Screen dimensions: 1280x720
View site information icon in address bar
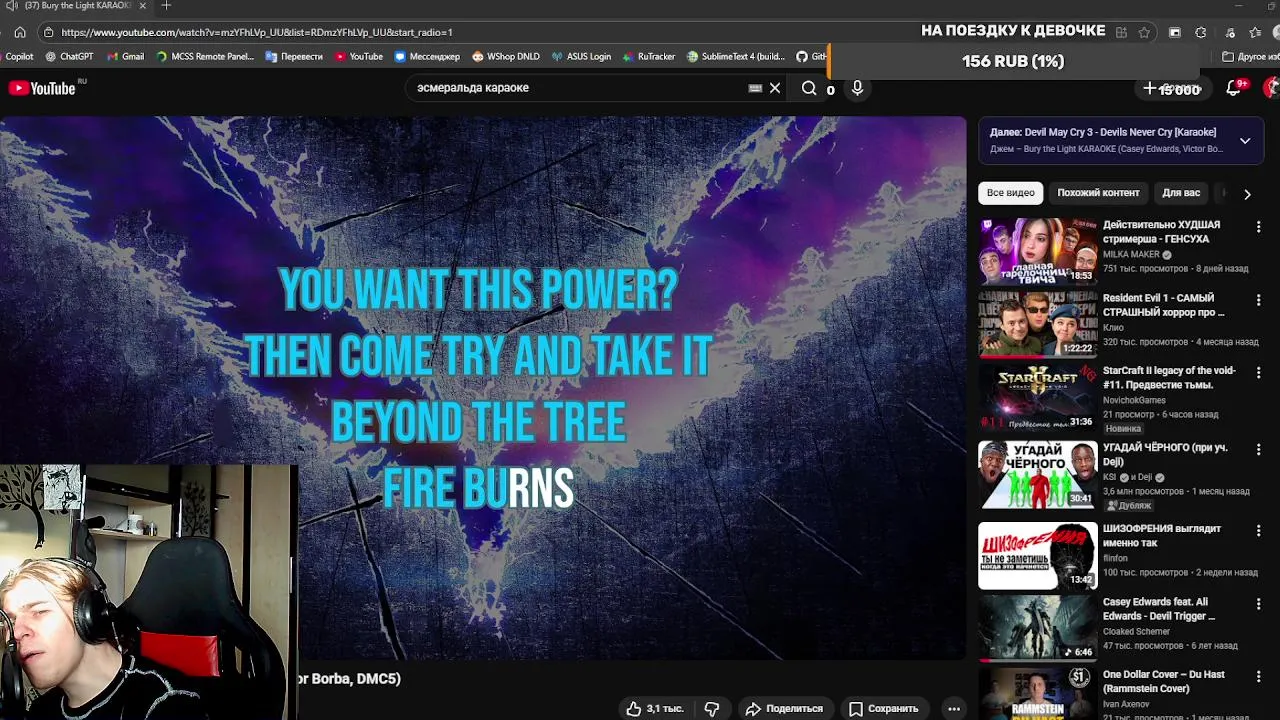tap(49, 32)
